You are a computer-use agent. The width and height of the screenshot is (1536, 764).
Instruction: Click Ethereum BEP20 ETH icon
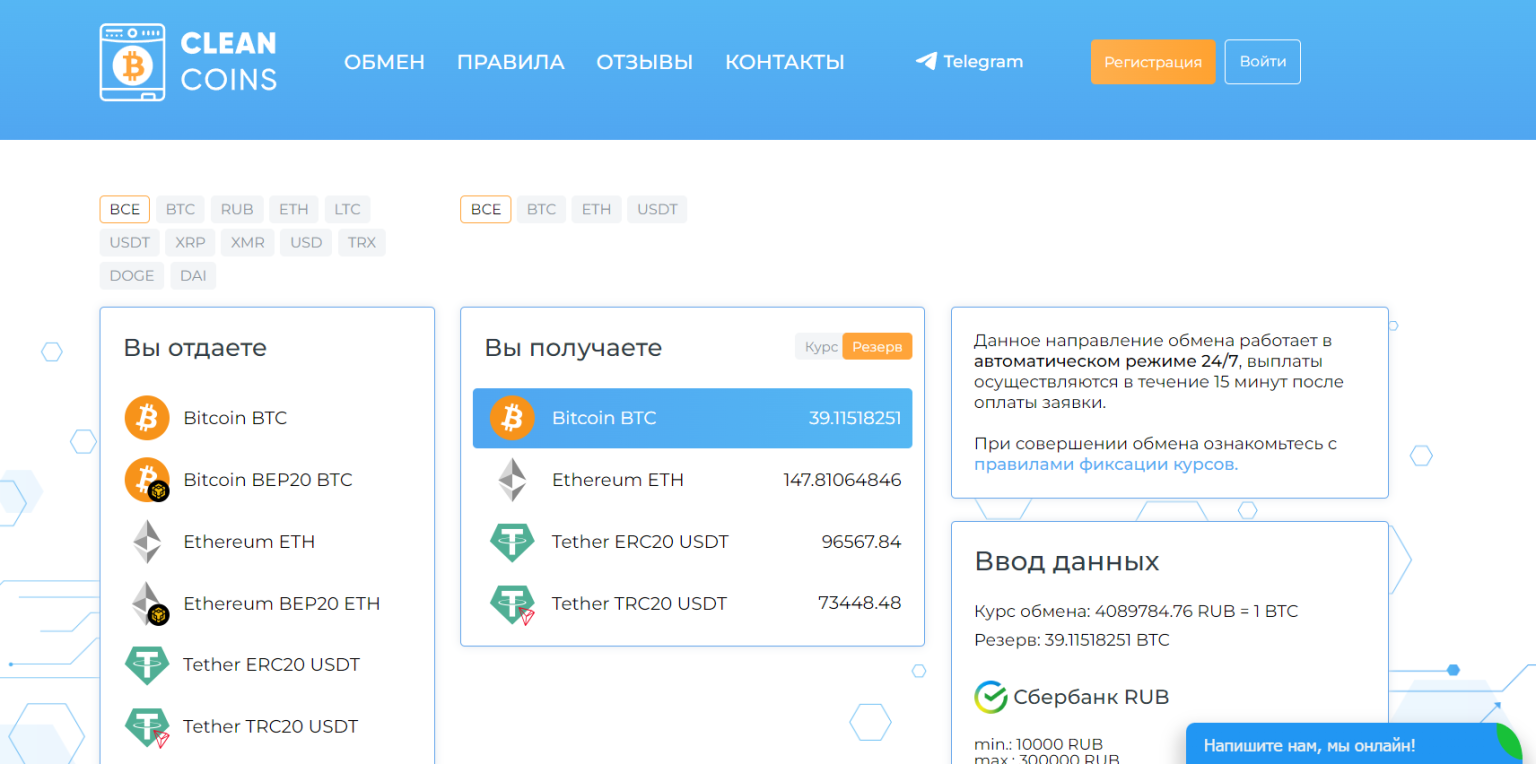click(149, 603)
